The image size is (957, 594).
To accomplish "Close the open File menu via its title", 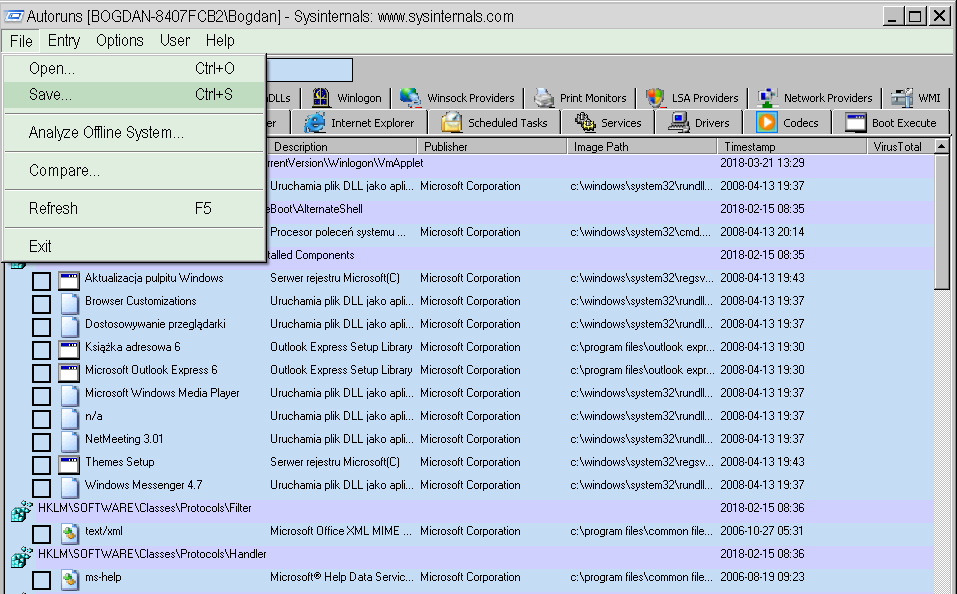I will (x=21, y=41).
